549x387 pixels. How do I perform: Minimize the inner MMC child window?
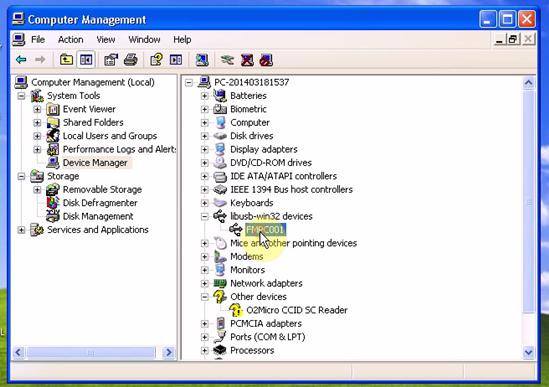click(x=499, y=39)
